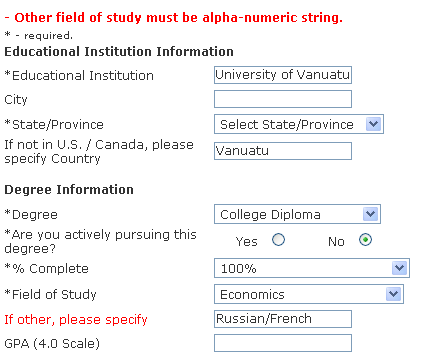Select the Yes radio button

tap(278, 240)
